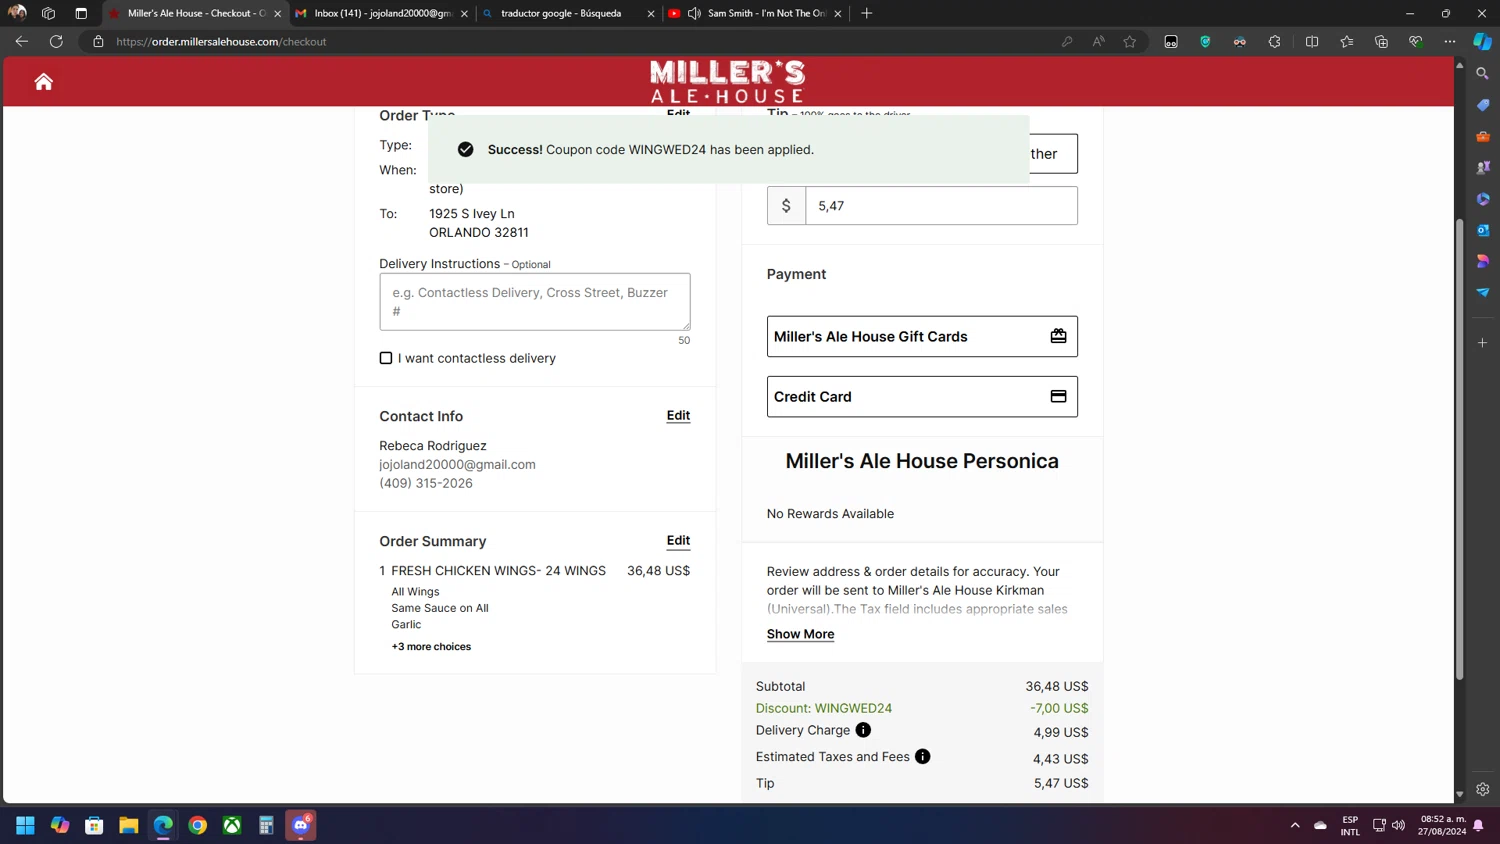Open the sidebar Outlook icon

pyautogui.click(x=1483, y=230)
